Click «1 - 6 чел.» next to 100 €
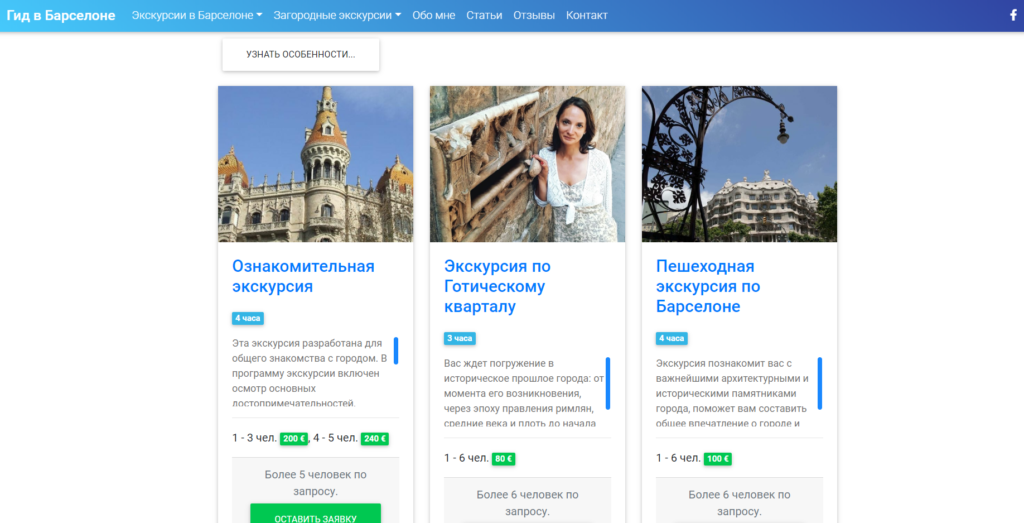The height and width of the screenshot is (523, 1024). 679,458
